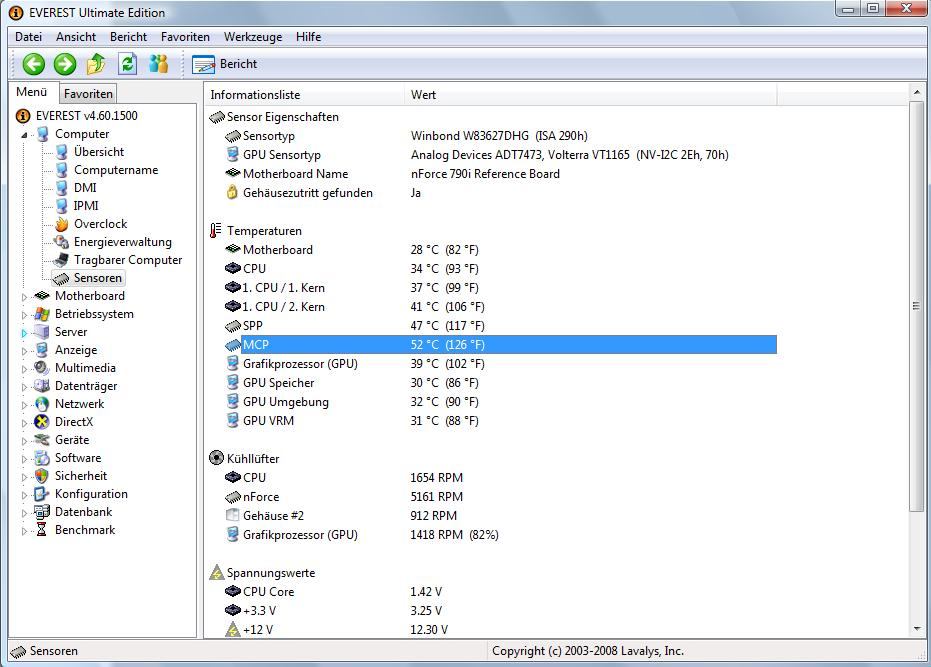Click the DirectX icon in the tree
The image size is (931, 667).
(x=42, y=422)
